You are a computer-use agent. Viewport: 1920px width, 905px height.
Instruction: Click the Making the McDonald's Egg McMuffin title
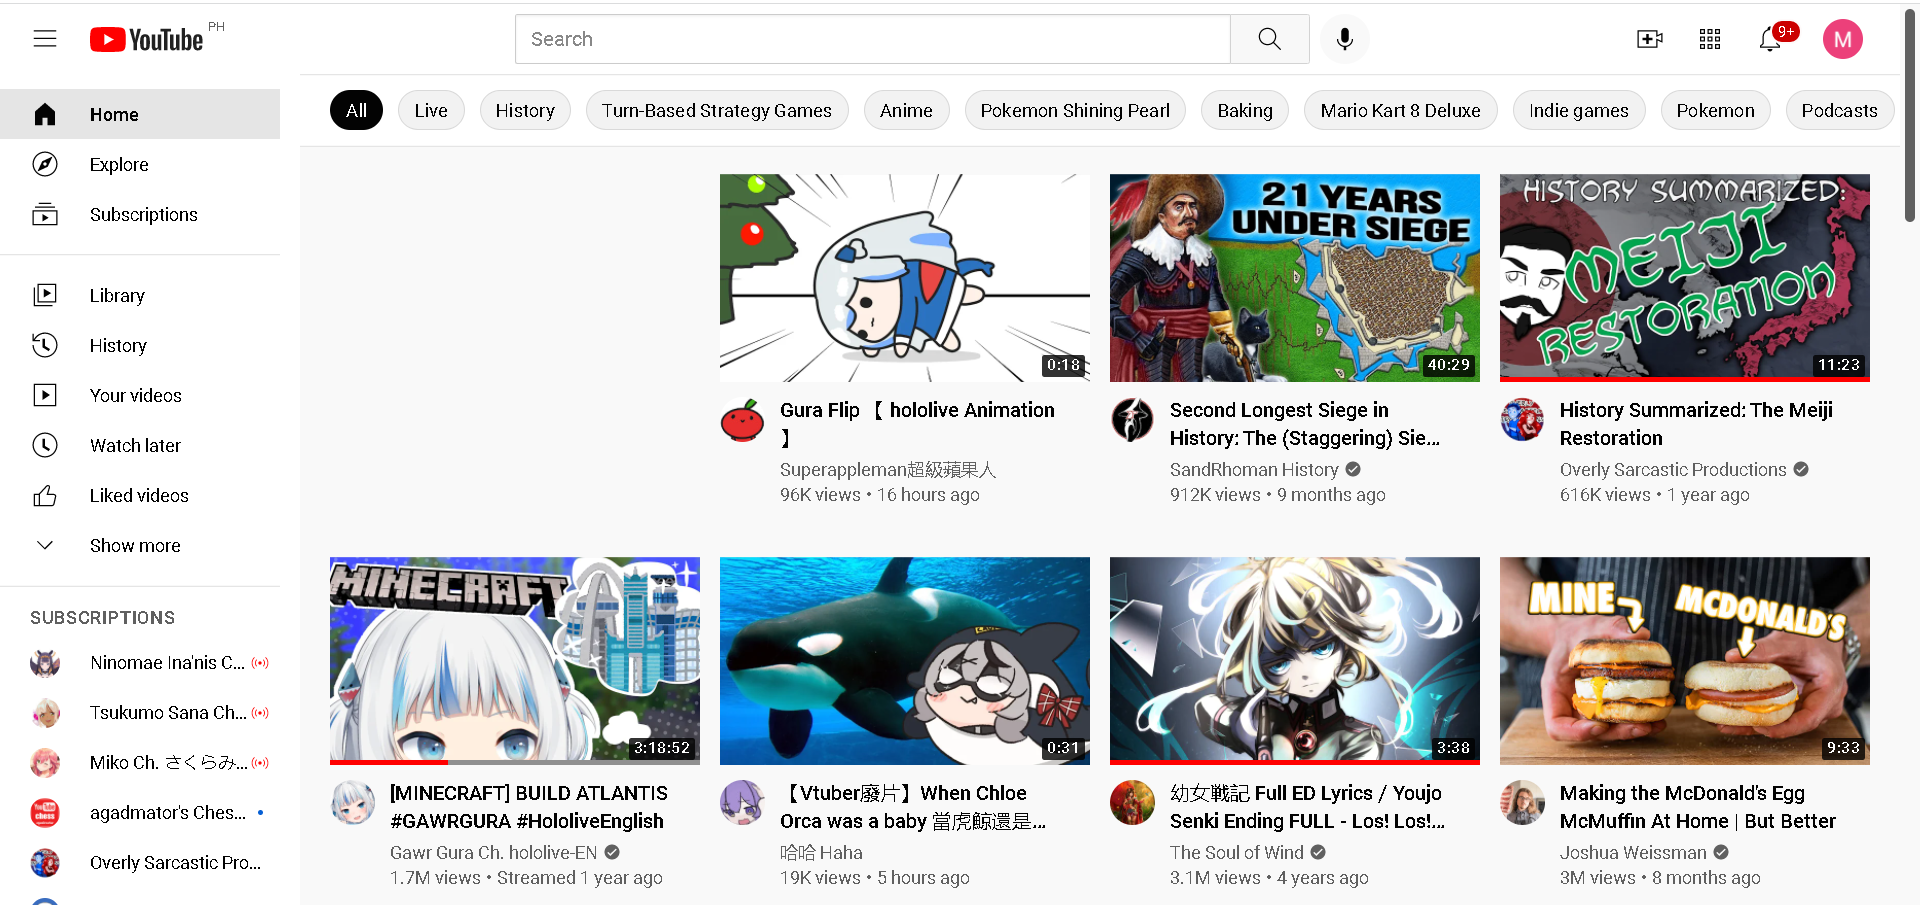click(x=1698, y=807)
